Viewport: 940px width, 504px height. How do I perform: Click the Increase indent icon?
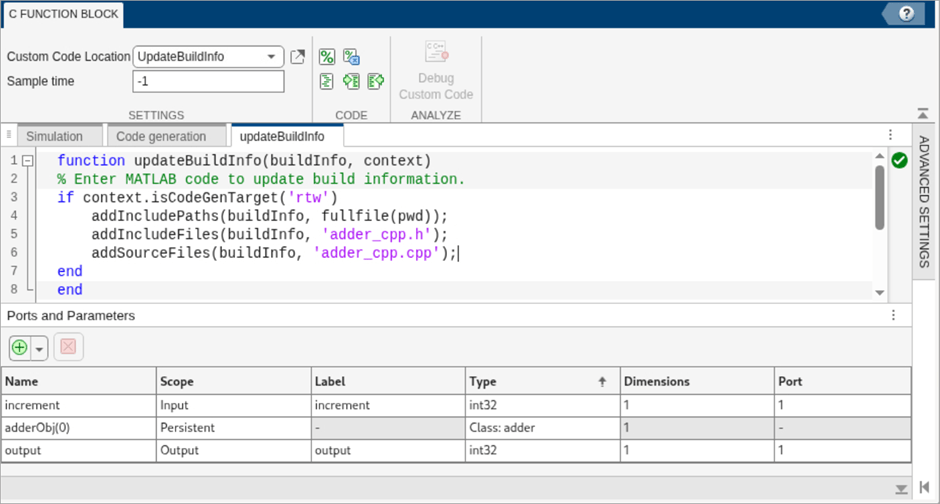376,81
